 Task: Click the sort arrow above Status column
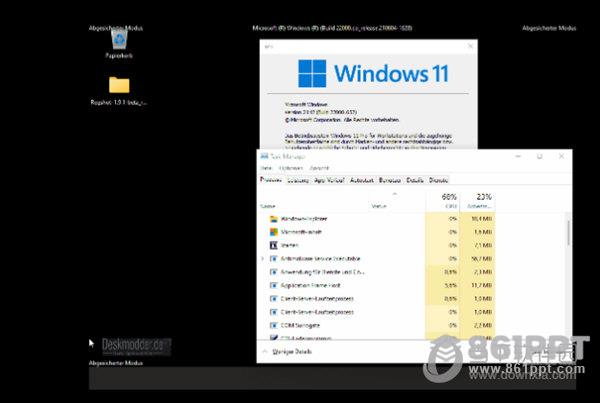pos(395,194)
